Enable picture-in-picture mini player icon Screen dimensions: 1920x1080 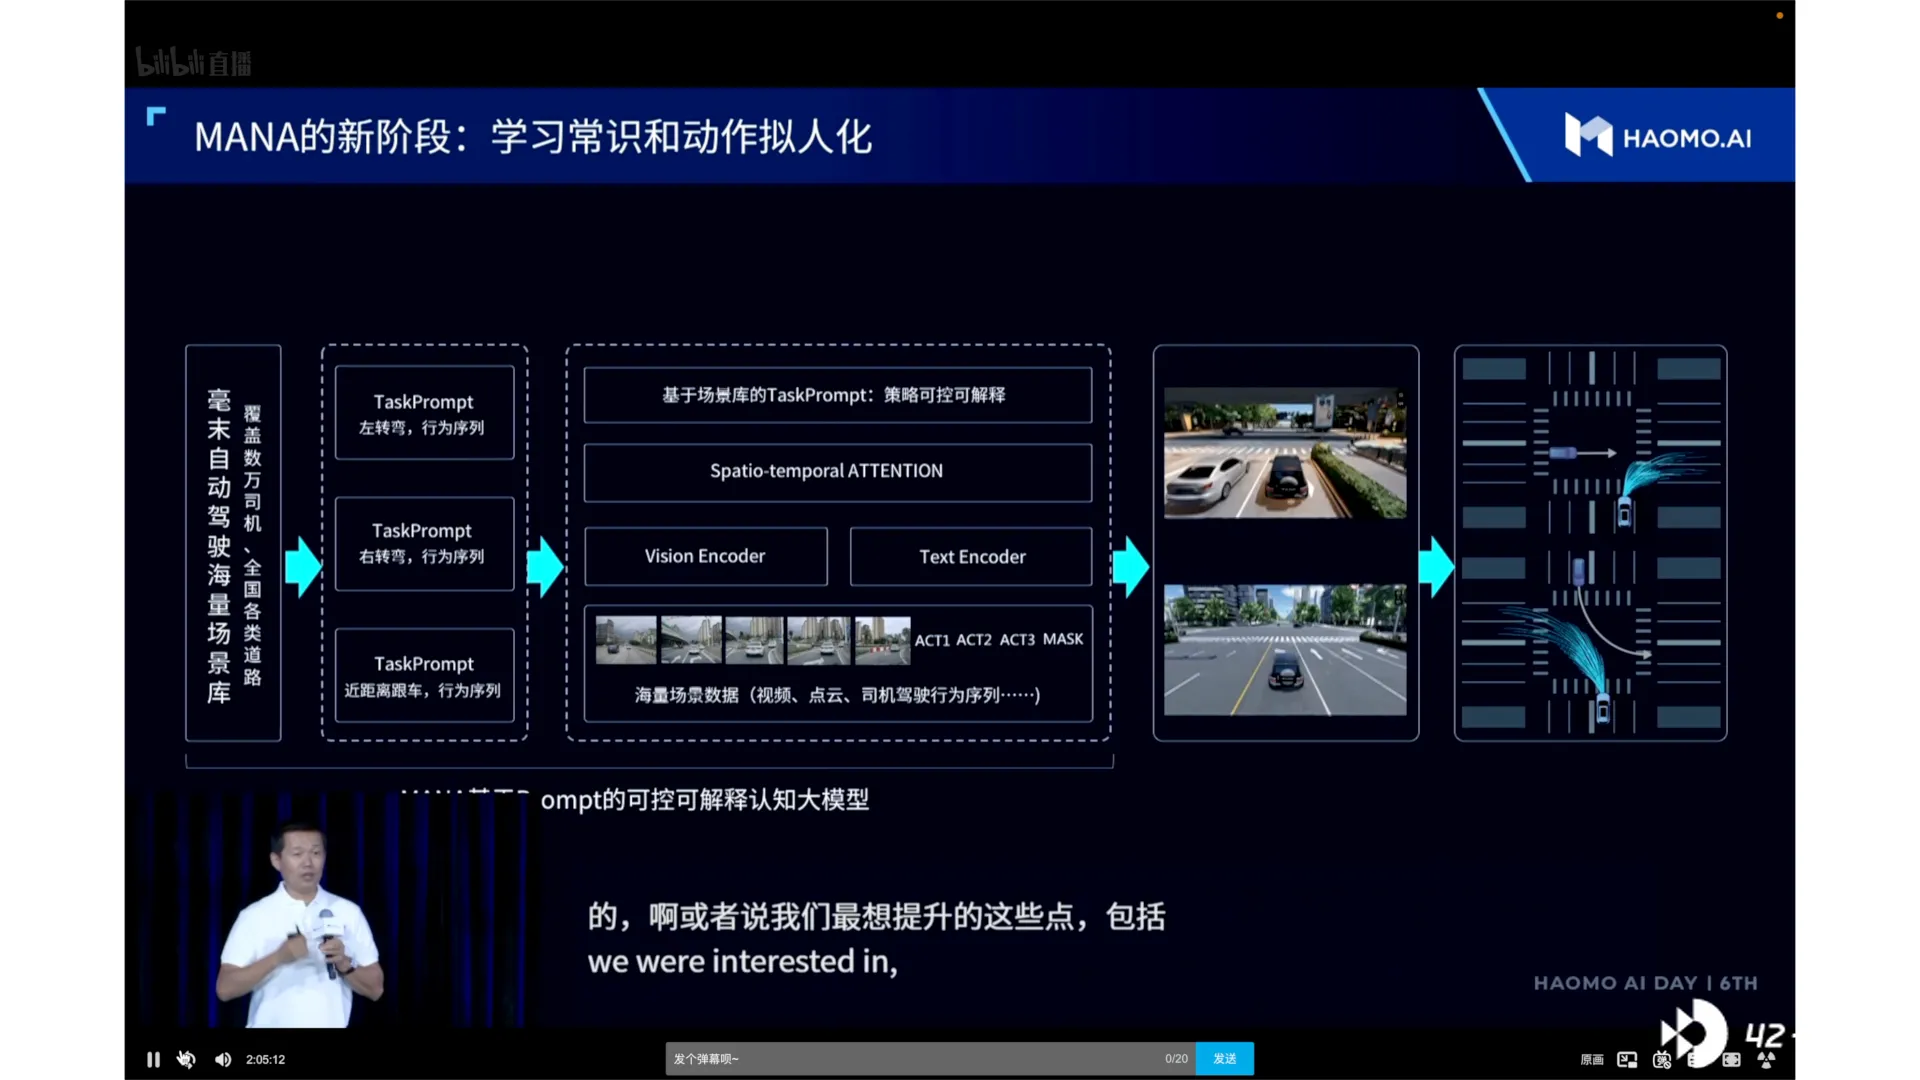tap(1627, 1059)
